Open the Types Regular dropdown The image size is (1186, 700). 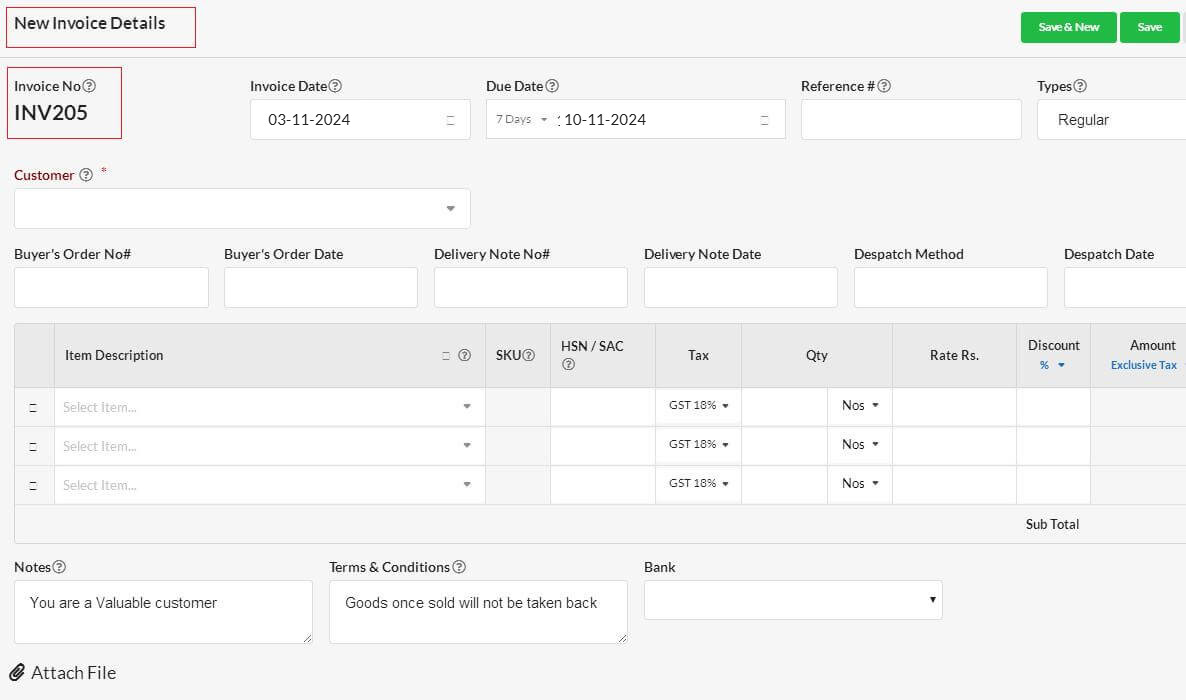[x=1111, y=120]
